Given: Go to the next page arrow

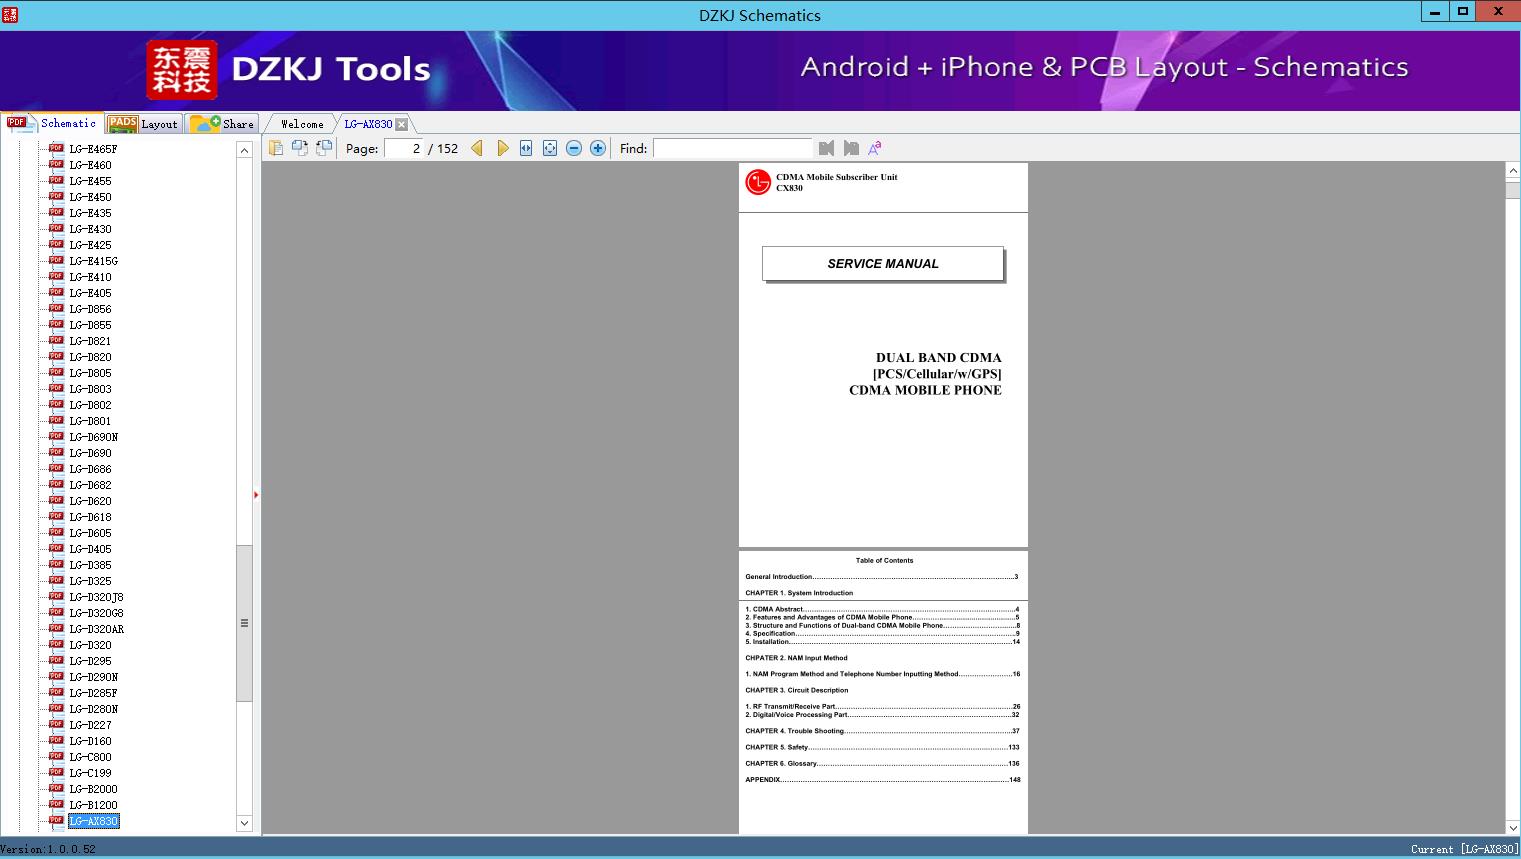Looking at the screenshot, I should click(502, 148).
